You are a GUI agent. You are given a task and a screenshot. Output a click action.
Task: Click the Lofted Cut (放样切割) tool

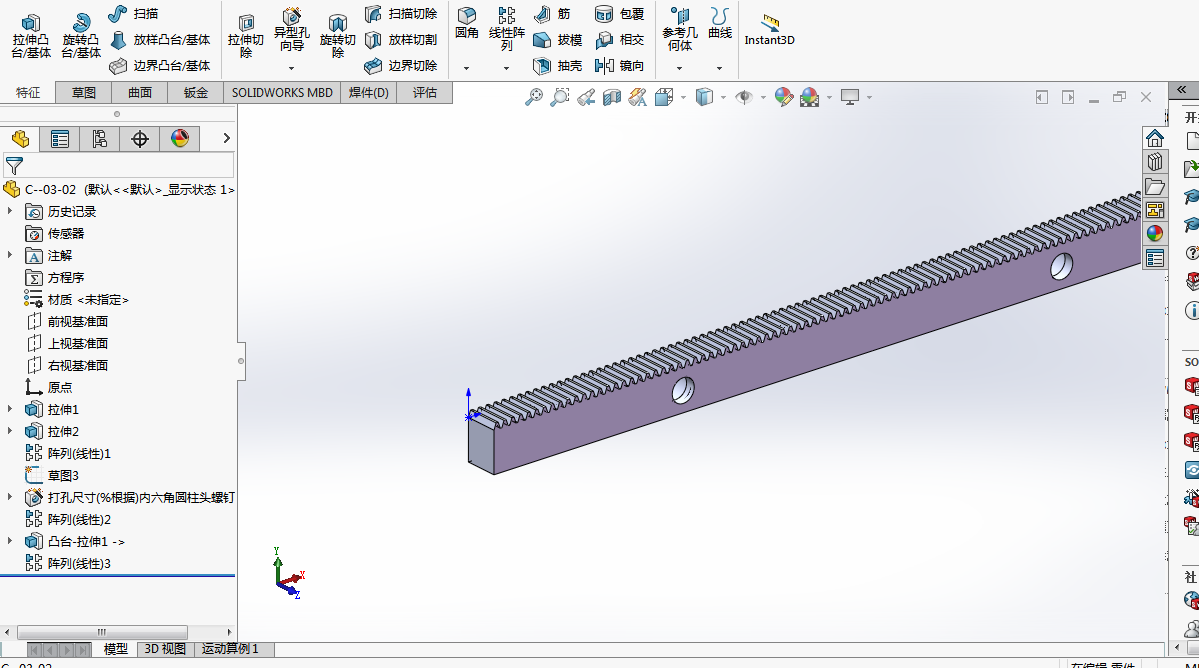tap(401, 40)
